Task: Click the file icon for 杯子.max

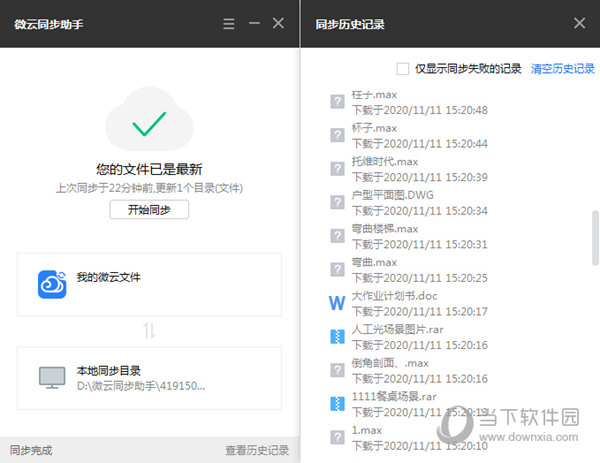Action: click(337, 135)
